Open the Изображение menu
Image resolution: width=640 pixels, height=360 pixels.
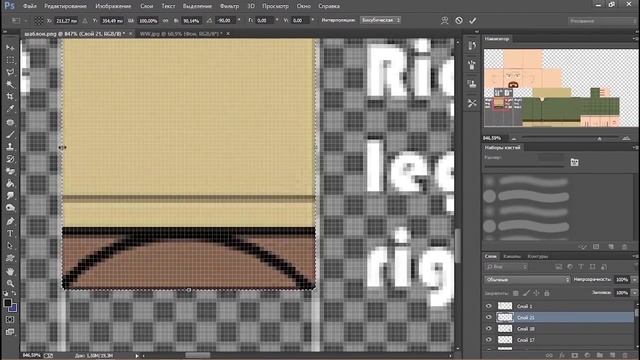[113, 6]
